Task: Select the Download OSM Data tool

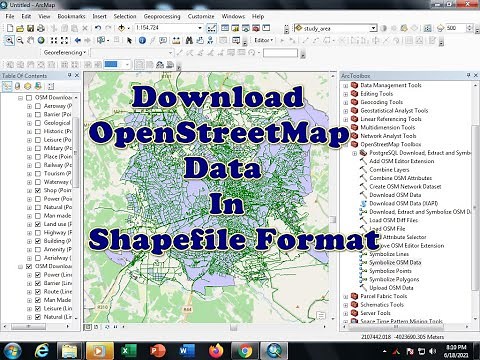Action: click(395, 195)
